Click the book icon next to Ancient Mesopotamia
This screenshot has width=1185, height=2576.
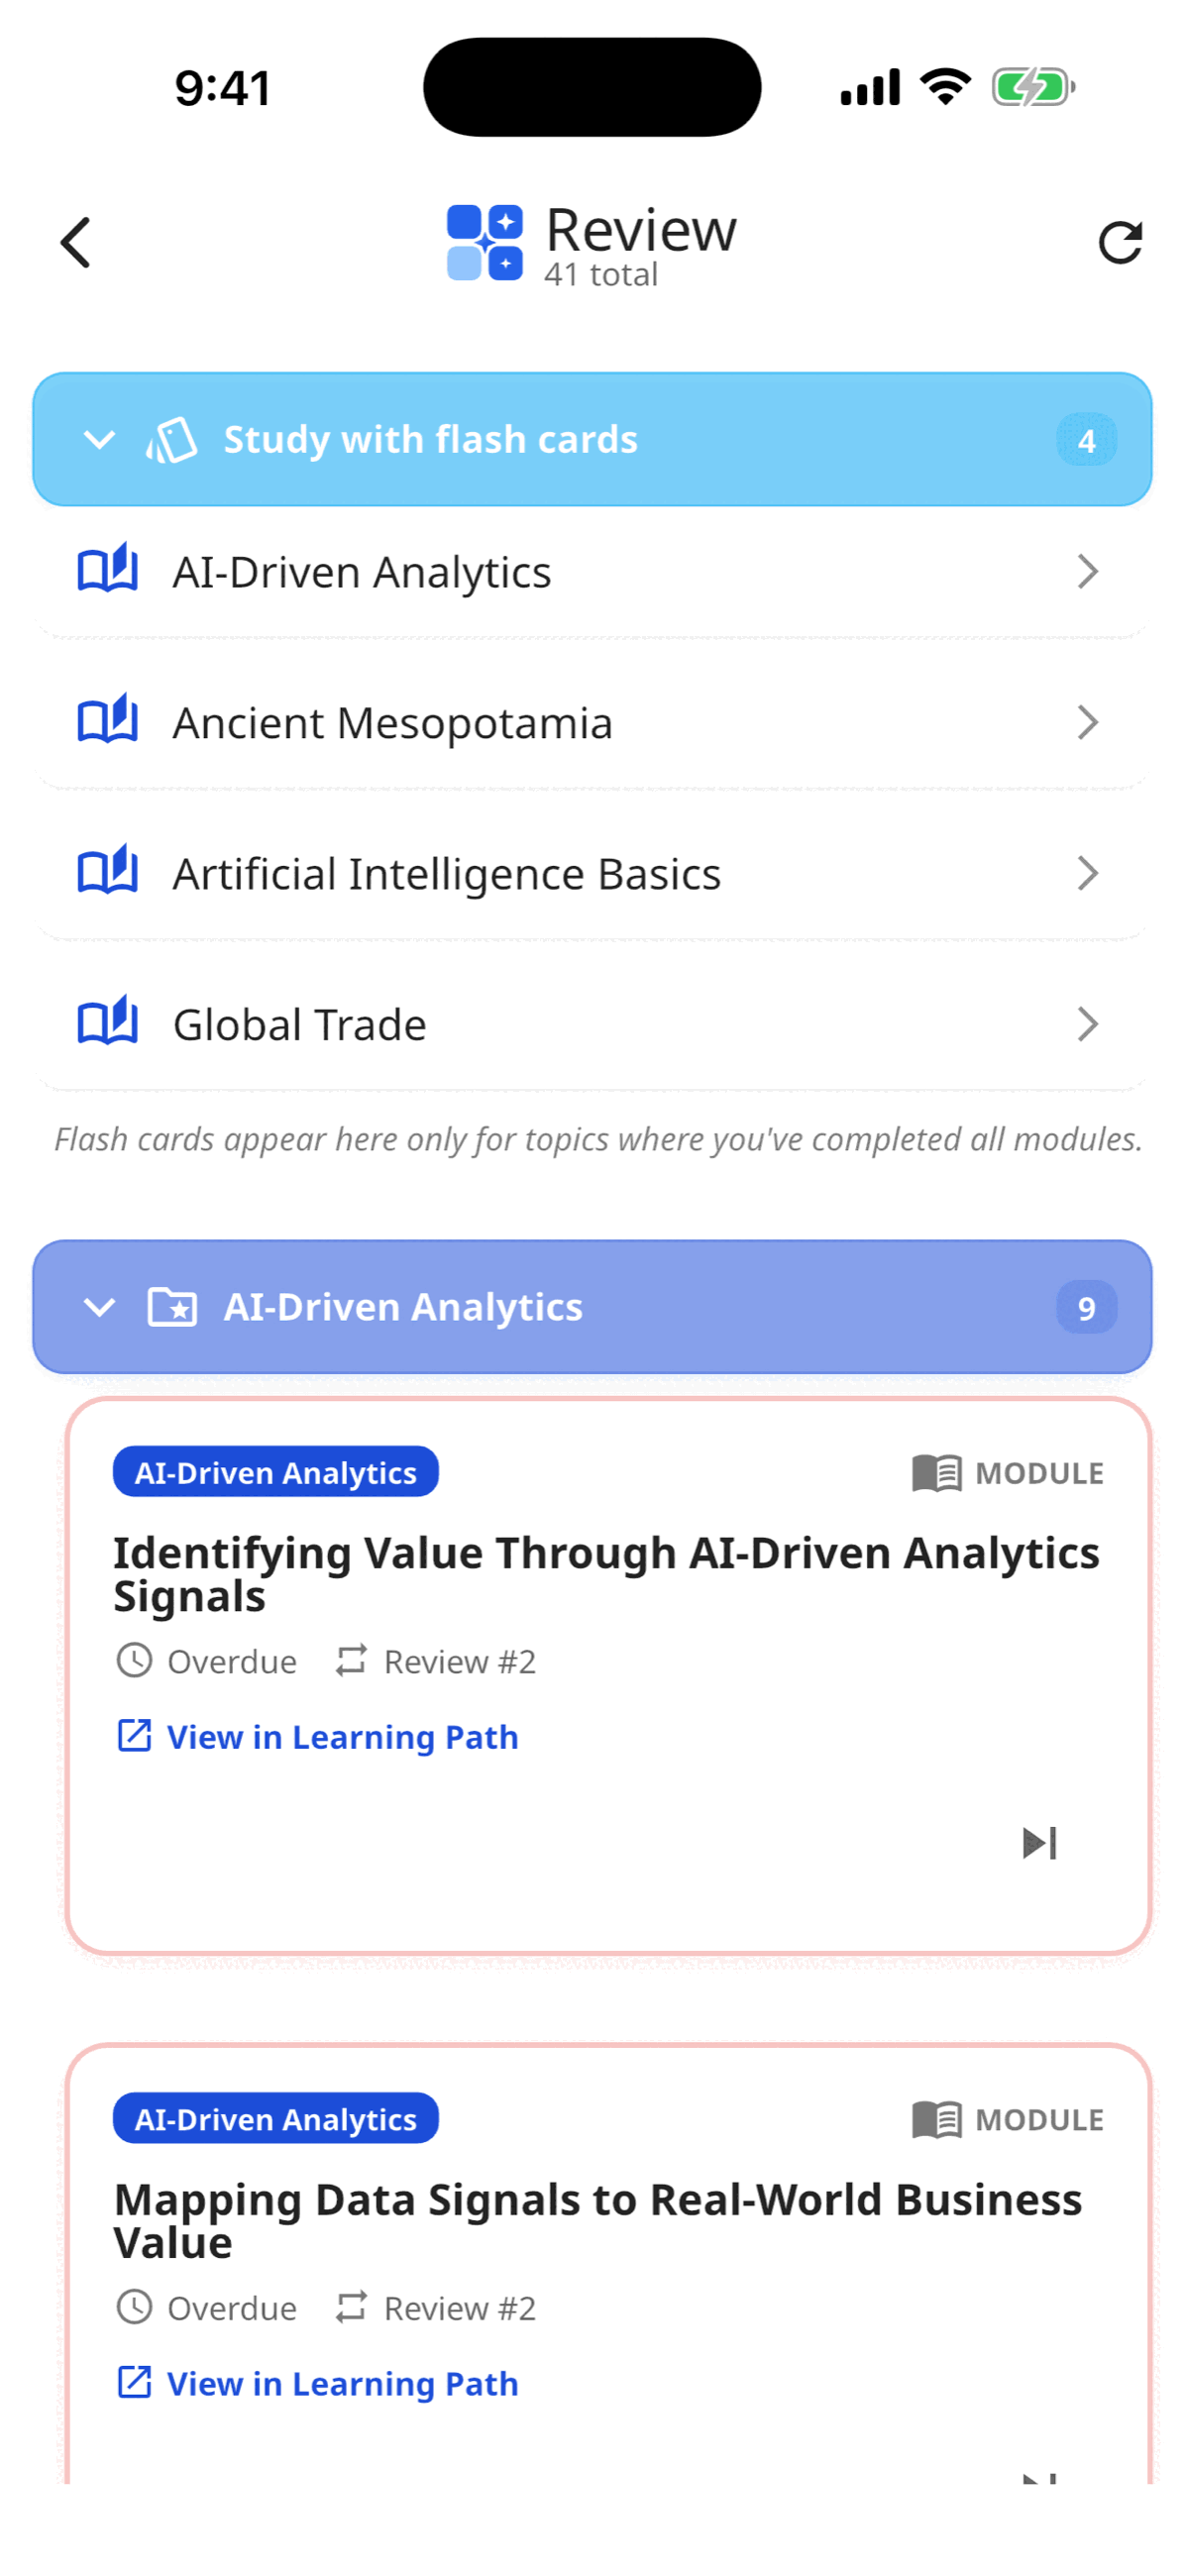pyautogui.click(x=108, y=719)
